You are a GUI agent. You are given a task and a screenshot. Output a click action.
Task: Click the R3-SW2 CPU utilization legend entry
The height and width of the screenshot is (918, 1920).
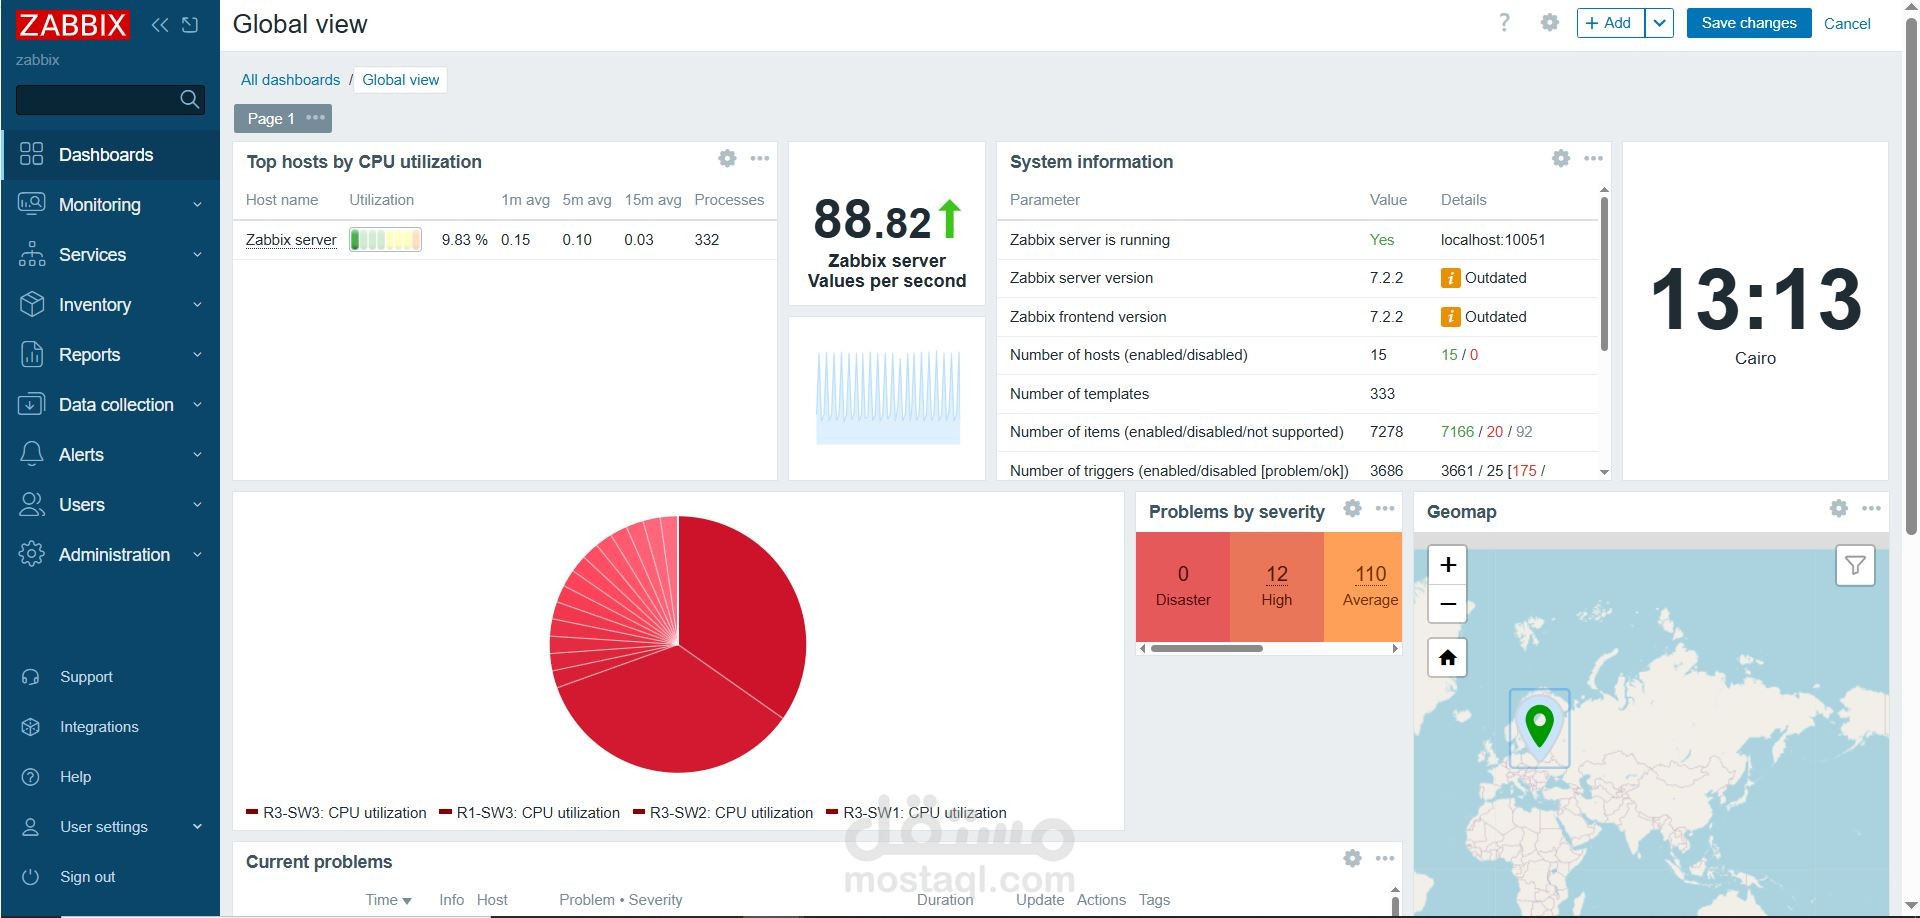click(723, 813)
